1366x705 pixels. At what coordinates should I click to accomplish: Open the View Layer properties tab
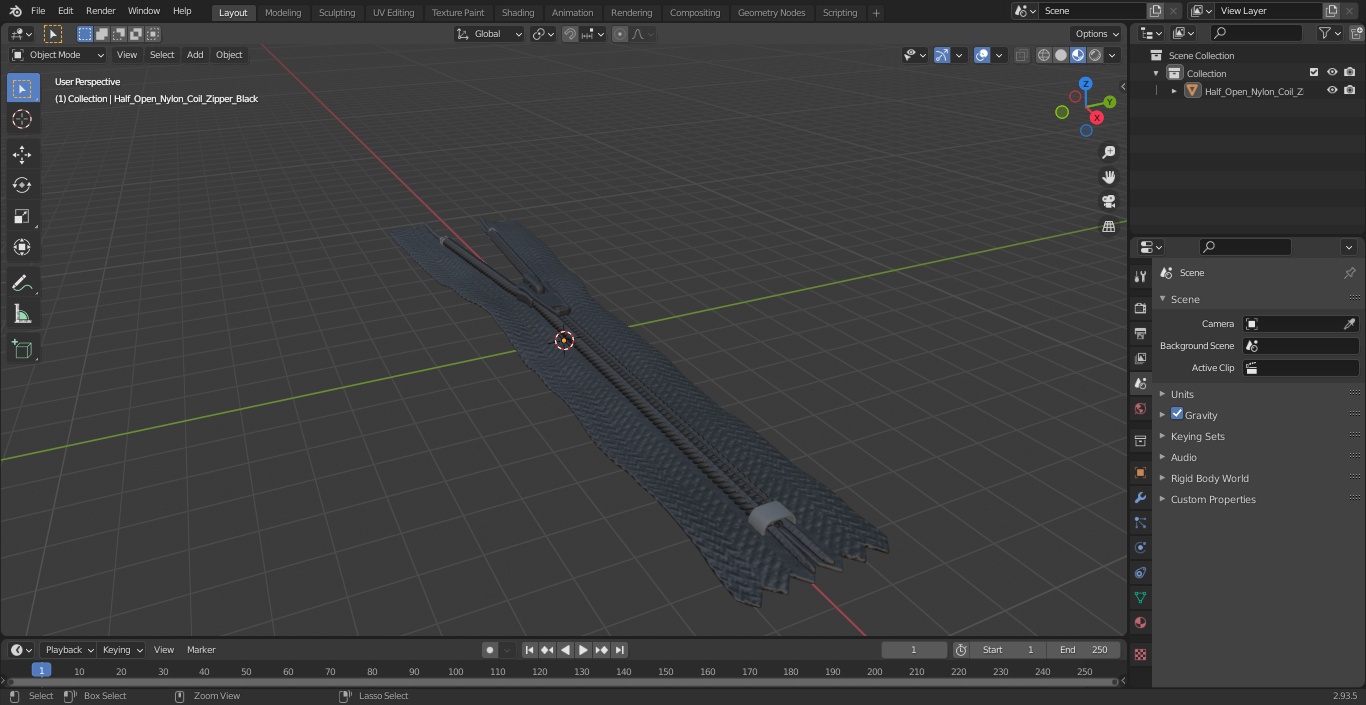click(x=1140, y=358)
